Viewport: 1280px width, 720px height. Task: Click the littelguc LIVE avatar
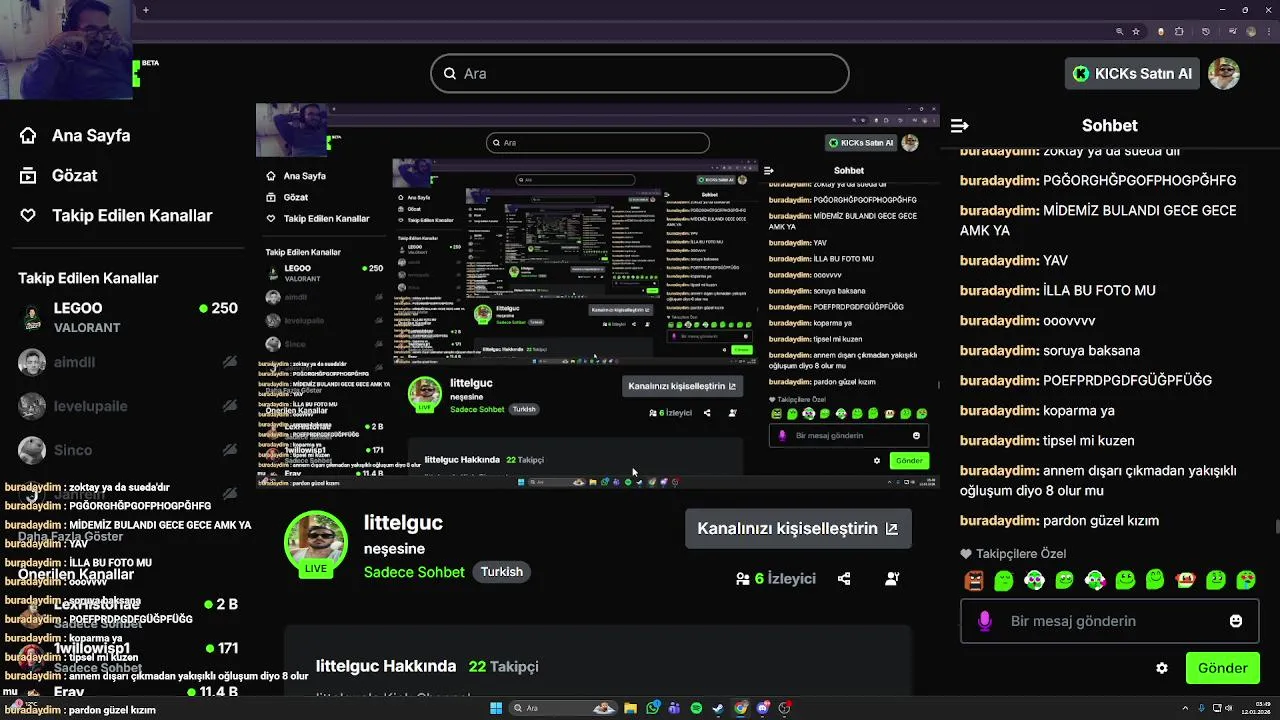pos(316,544)
